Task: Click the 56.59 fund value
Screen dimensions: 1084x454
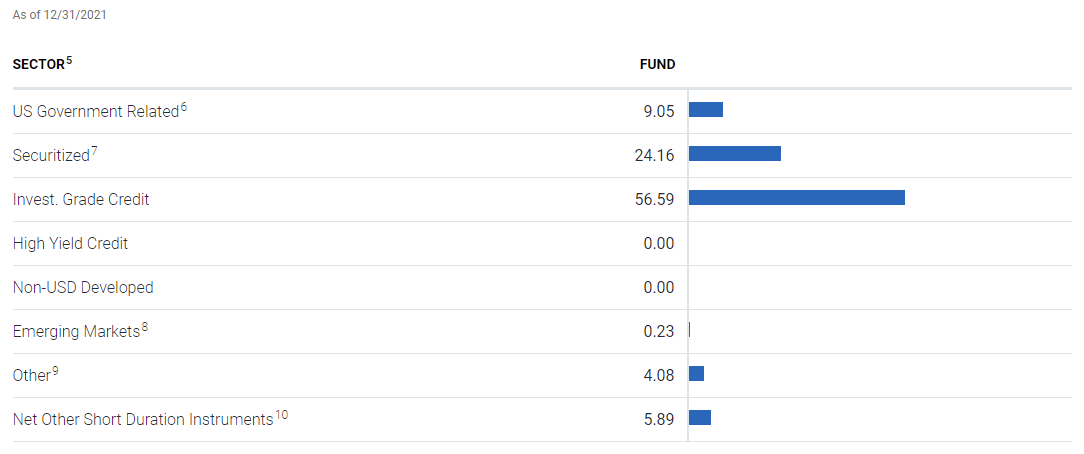Action: pyautogui.click(x=654, y=199)
